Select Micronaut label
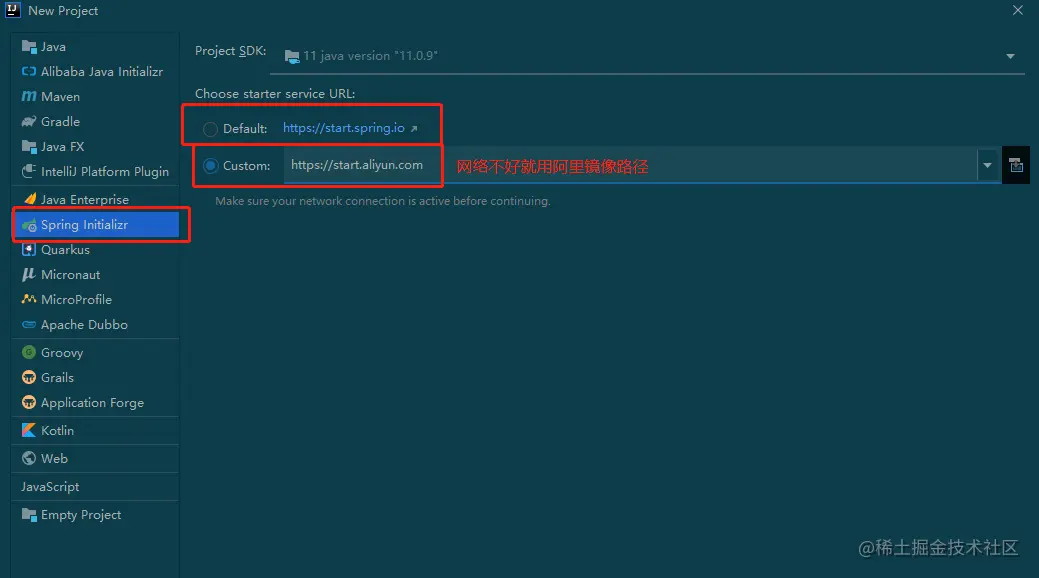 coord(70,274)
